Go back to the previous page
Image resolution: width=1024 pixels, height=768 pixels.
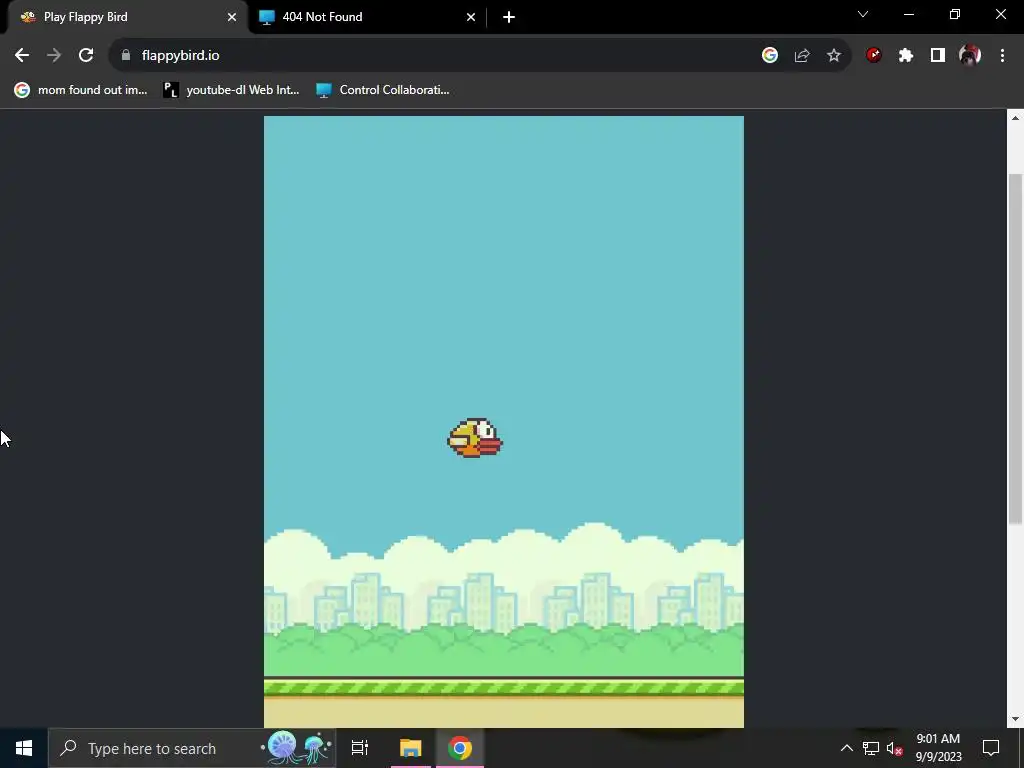[x=22, y=56]
